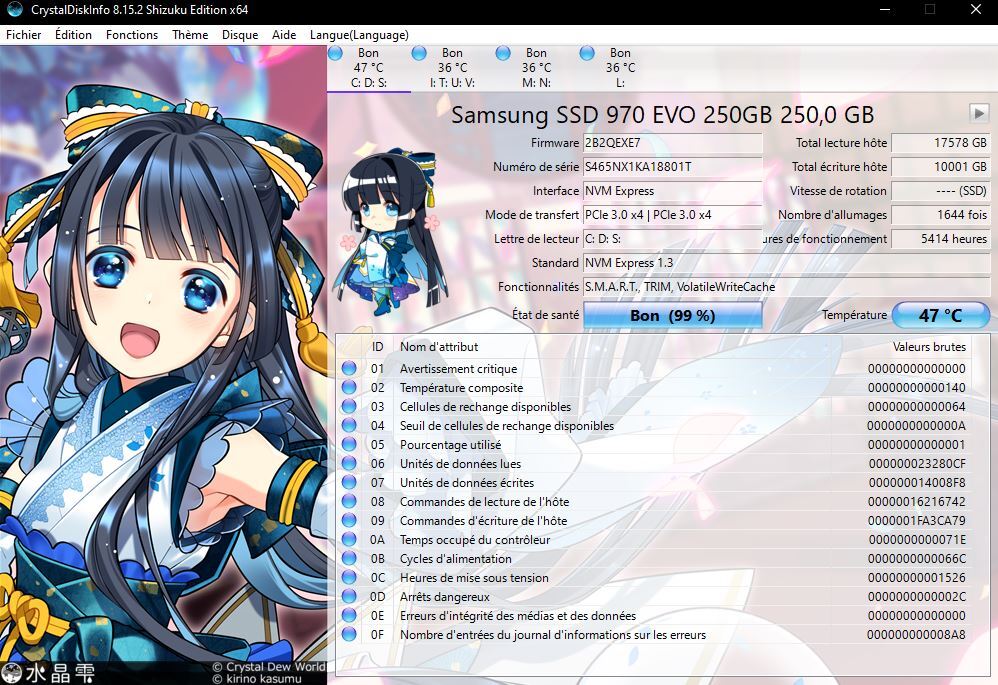This screenshot has width=998, height=685.
Task: Open the Langue(Language) menu
Action: pos(359,34)
